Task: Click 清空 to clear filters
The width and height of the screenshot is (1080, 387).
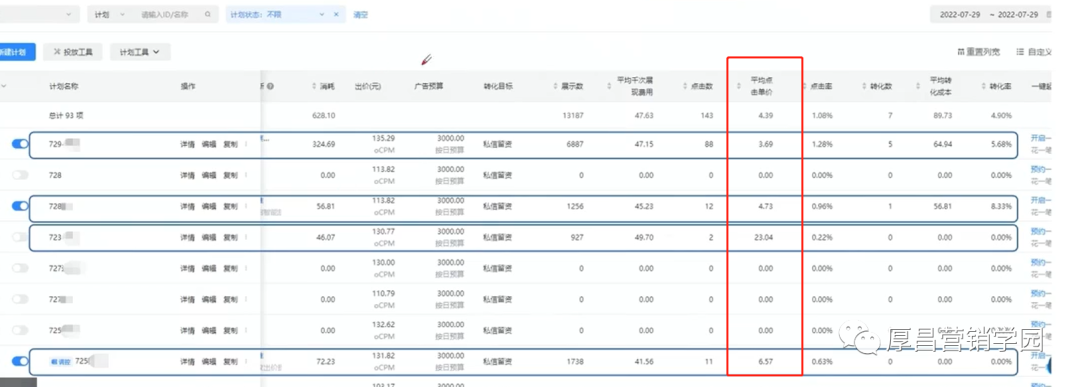Action: coord(360,14)
